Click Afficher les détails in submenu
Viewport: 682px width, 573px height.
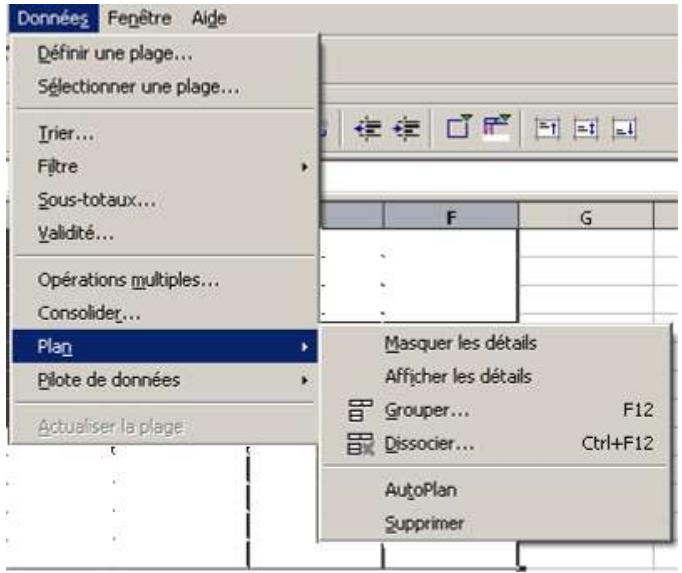(495, 376)
